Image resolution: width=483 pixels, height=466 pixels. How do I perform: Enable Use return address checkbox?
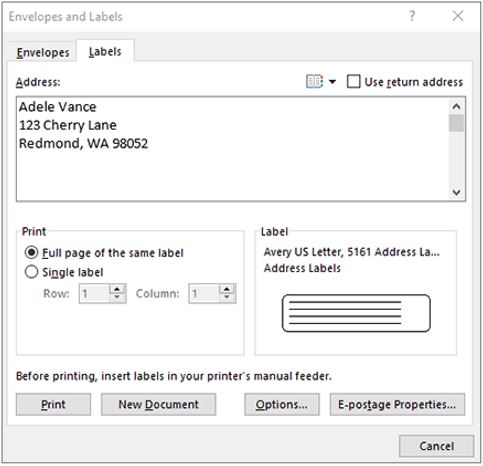[x=353, y=81]
